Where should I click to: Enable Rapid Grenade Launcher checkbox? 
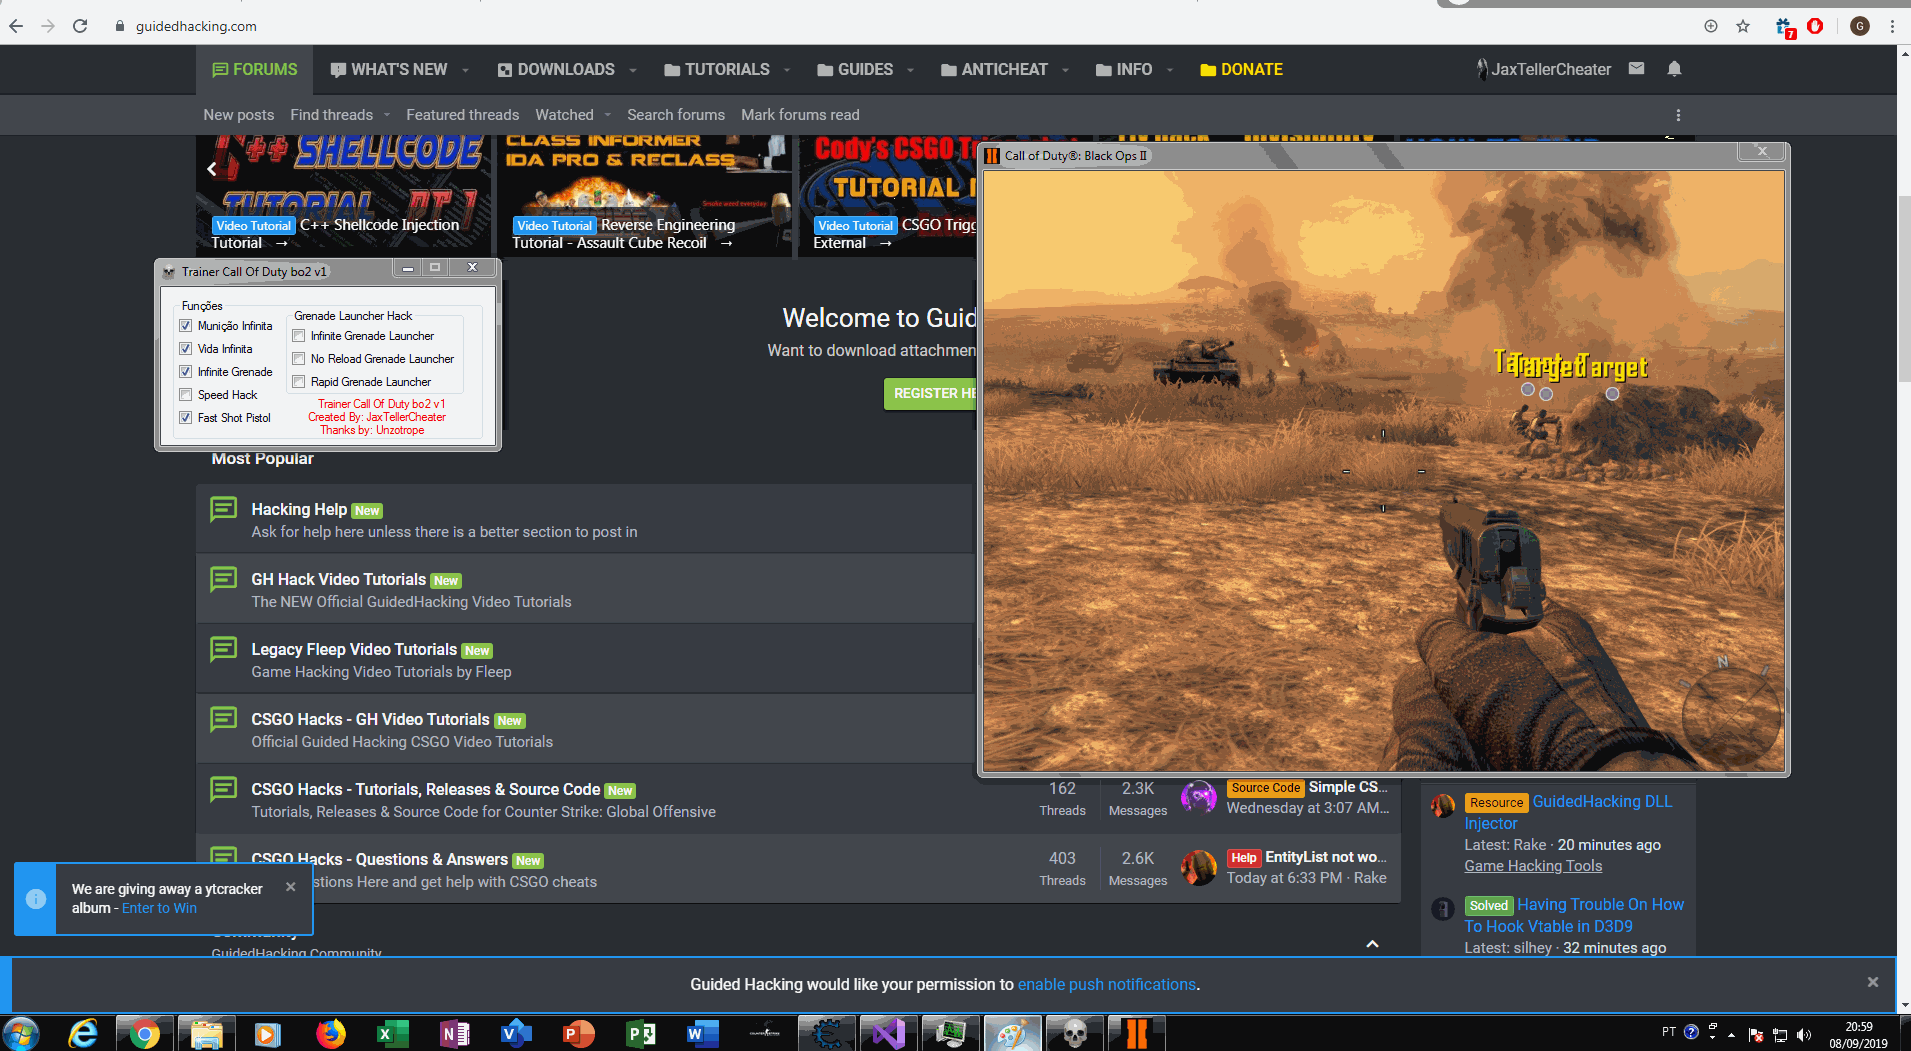pyautogui.click(x=299, y=382)
